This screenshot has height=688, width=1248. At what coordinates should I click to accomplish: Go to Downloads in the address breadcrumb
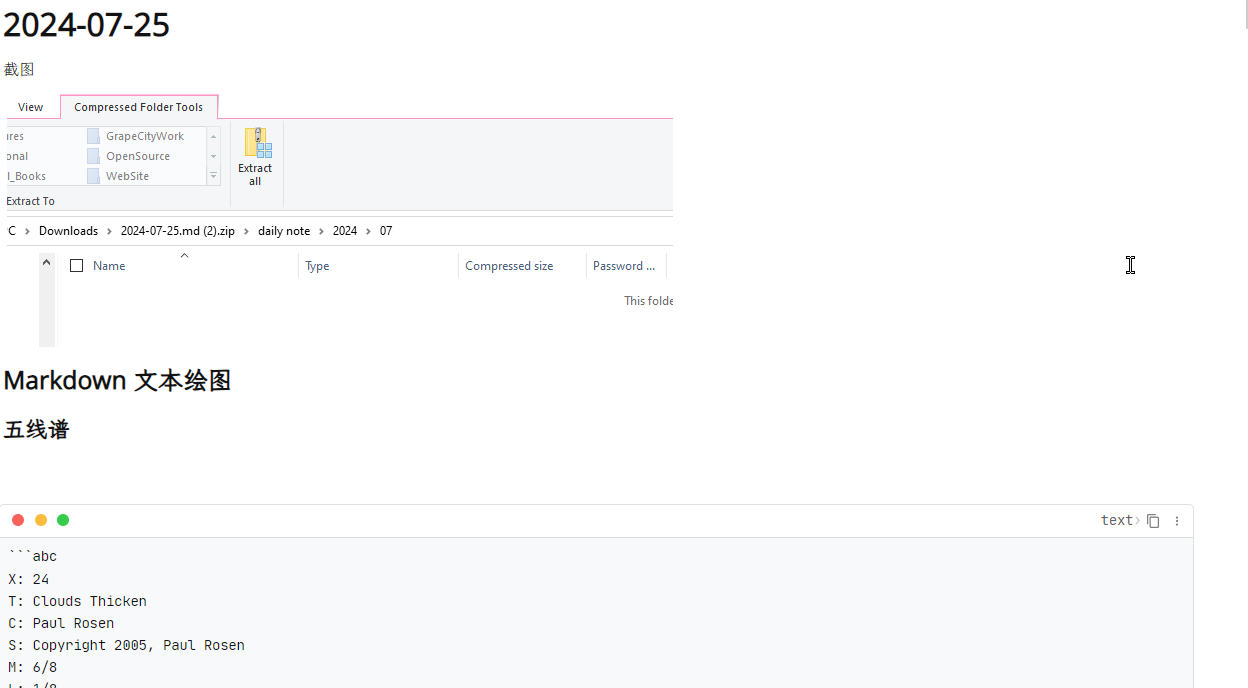point(68,231)
